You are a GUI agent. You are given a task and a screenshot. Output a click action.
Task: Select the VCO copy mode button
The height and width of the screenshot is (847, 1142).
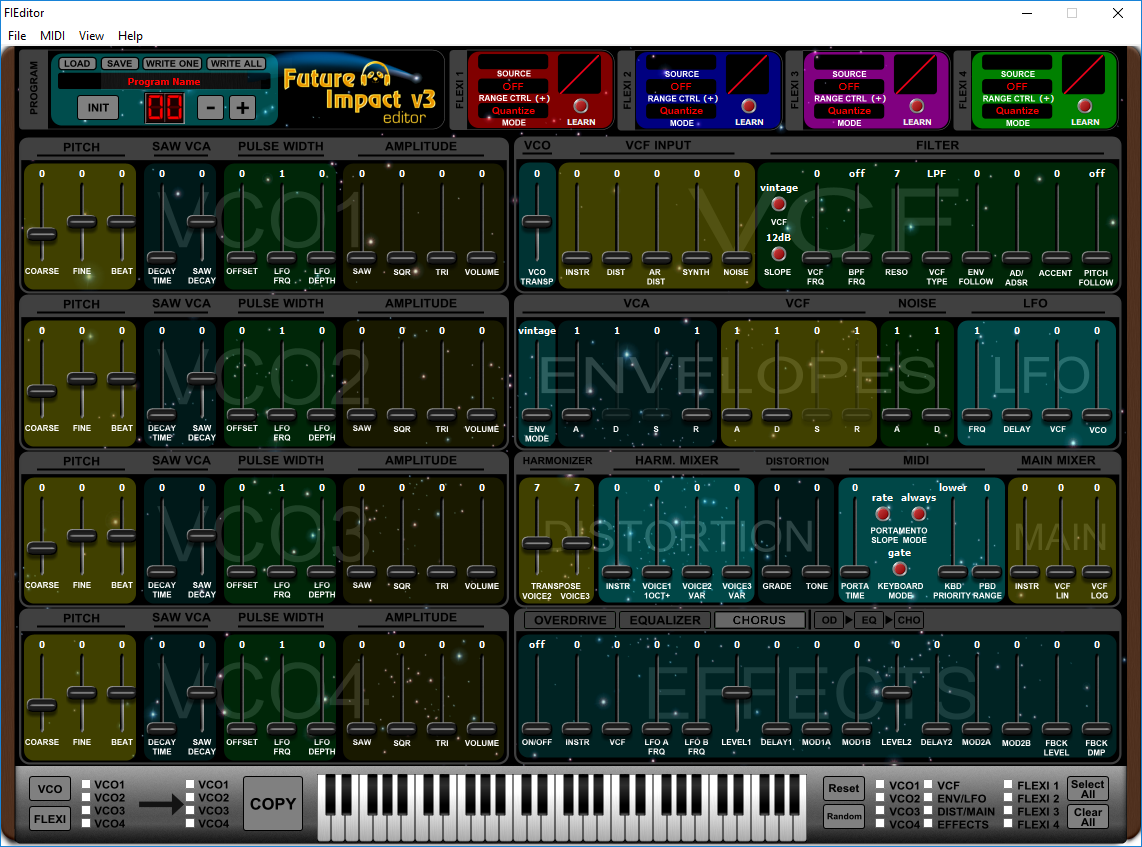50,789
